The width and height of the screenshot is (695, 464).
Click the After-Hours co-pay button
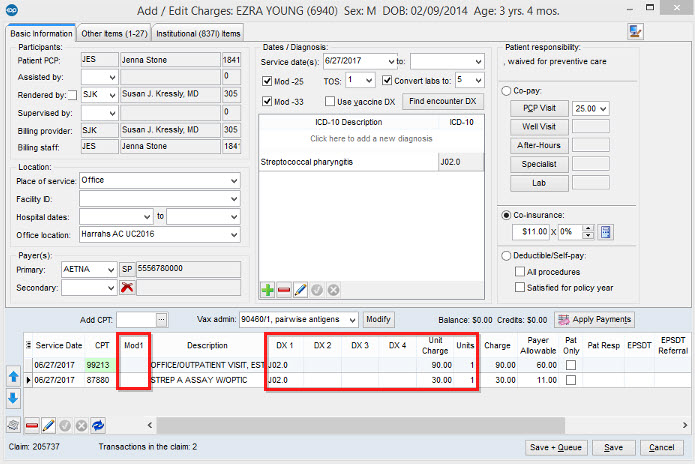click(539, 145)
